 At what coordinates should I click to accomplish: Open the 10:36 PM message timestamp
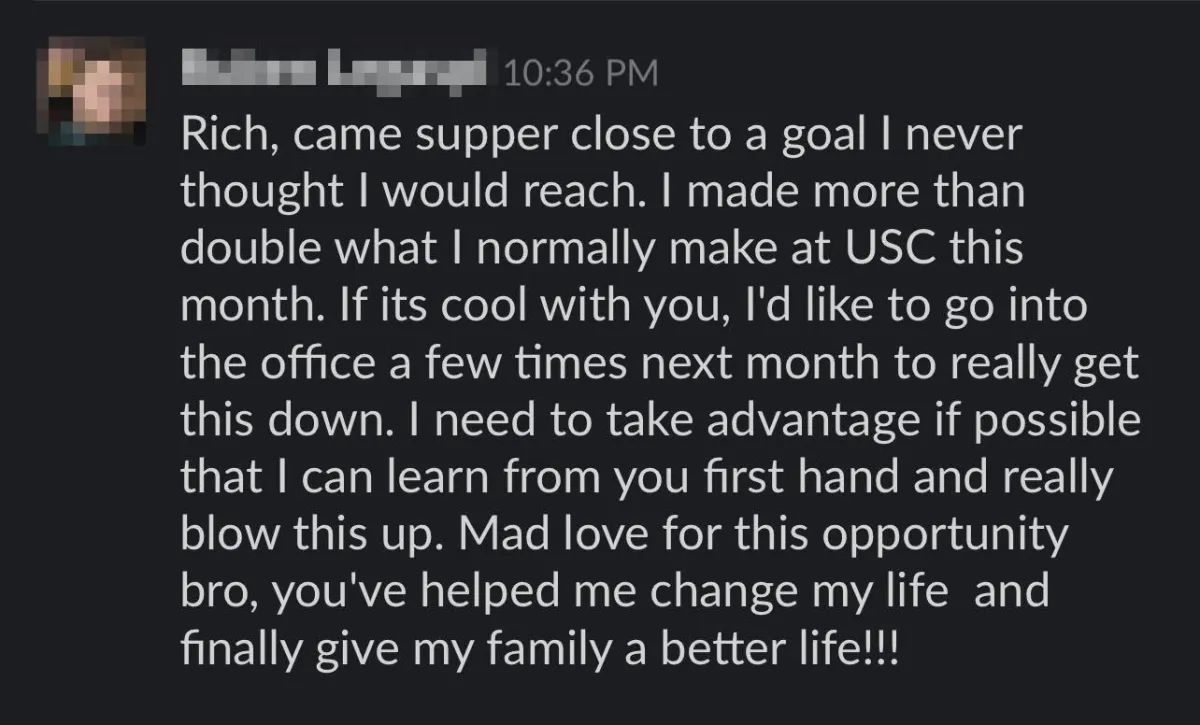(x=582, y=73)
